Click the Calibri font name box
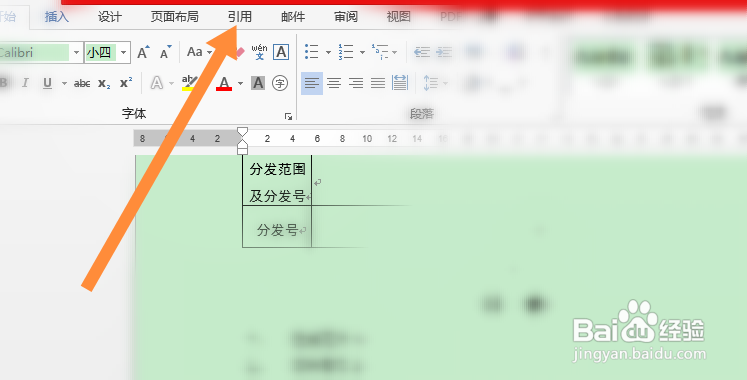The image size is (747, 380). pos(35,52)
